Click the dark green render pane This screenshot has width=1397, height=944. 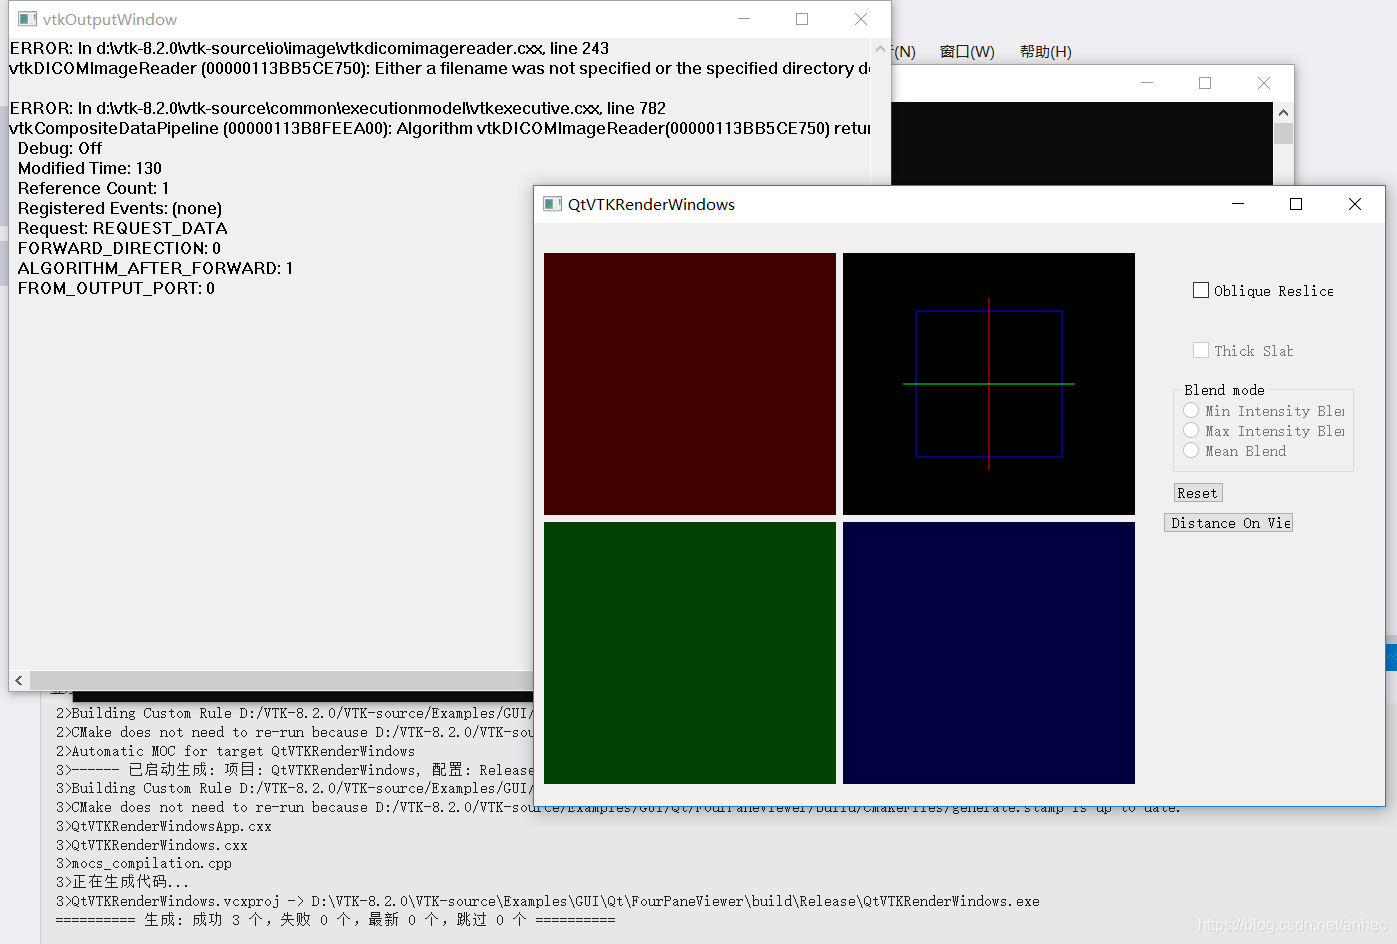point(690,653)
